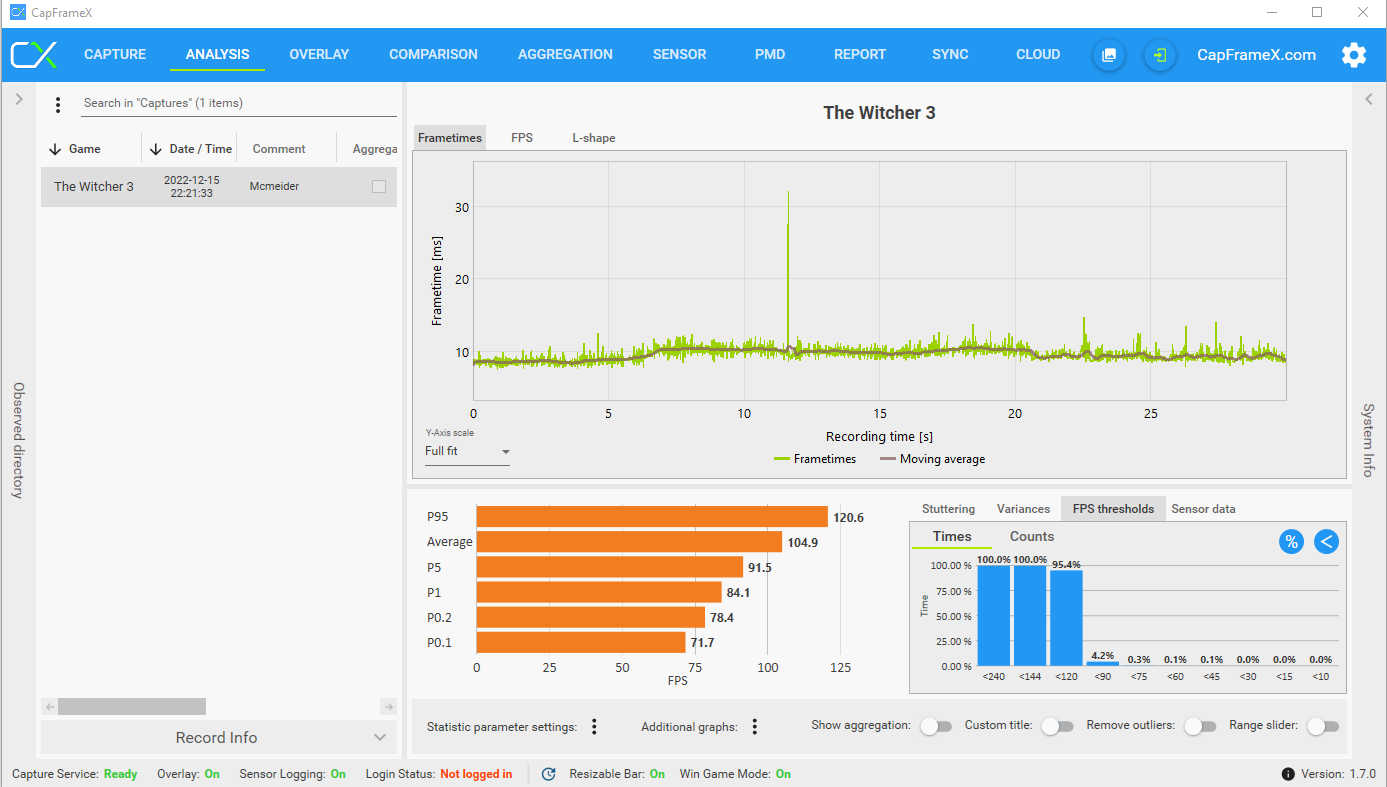Open the settings gear icon
The height and width of the screenshot is (787, 1387).
pyautogui.click(x=1354, y=55)
